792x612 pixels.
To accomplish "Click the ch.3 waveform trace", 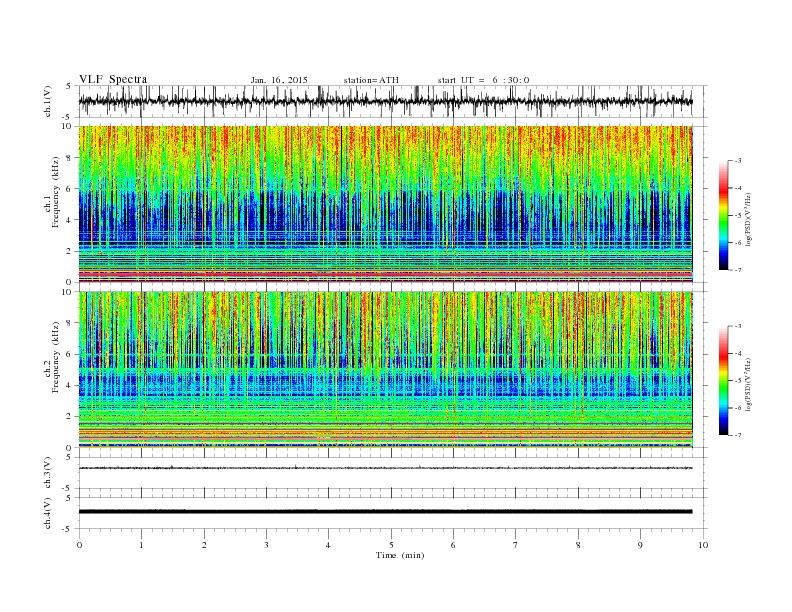I will (386, 468).
